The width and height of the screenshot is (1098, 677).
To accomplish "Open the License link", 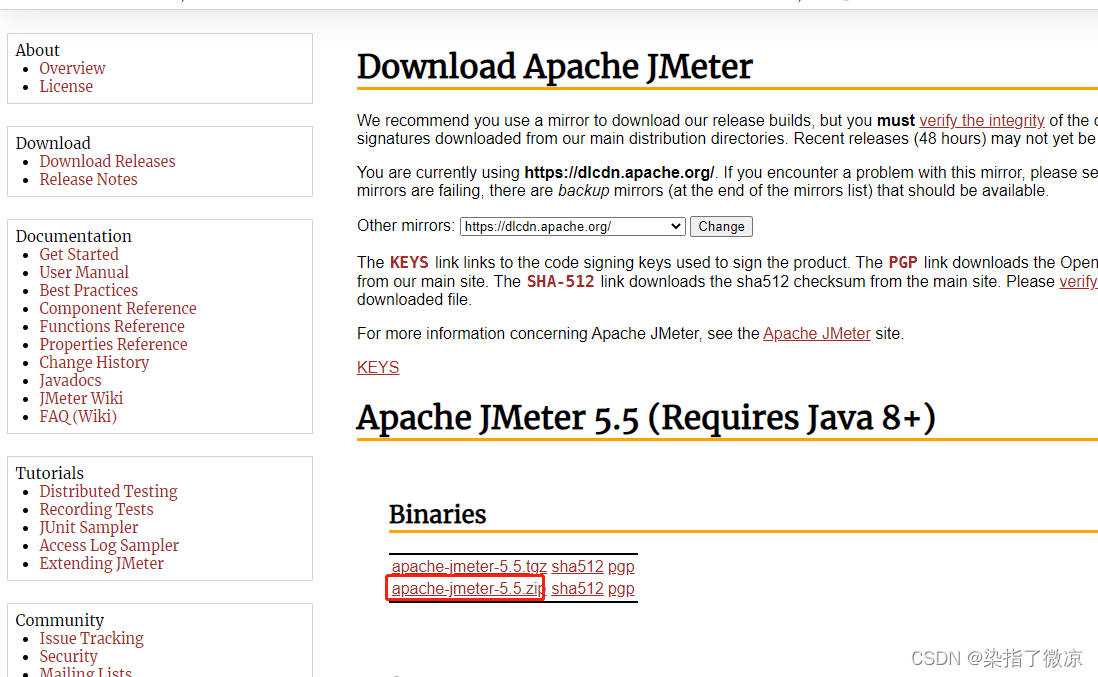I will 66,87.
